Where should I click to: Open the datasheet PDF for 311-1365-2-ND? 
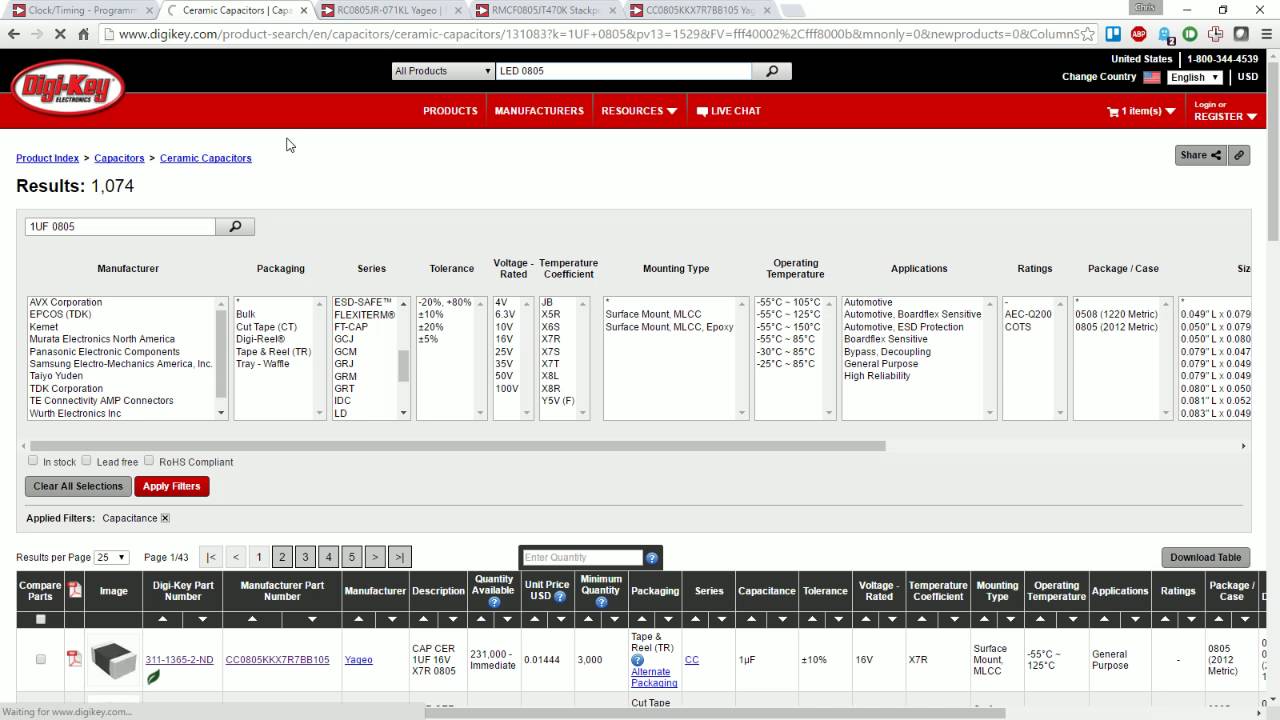click(x=74, y=658)
